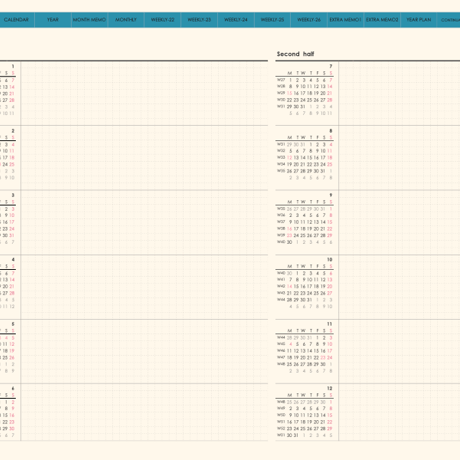Go to week W52 label

(x=281, y=428)
